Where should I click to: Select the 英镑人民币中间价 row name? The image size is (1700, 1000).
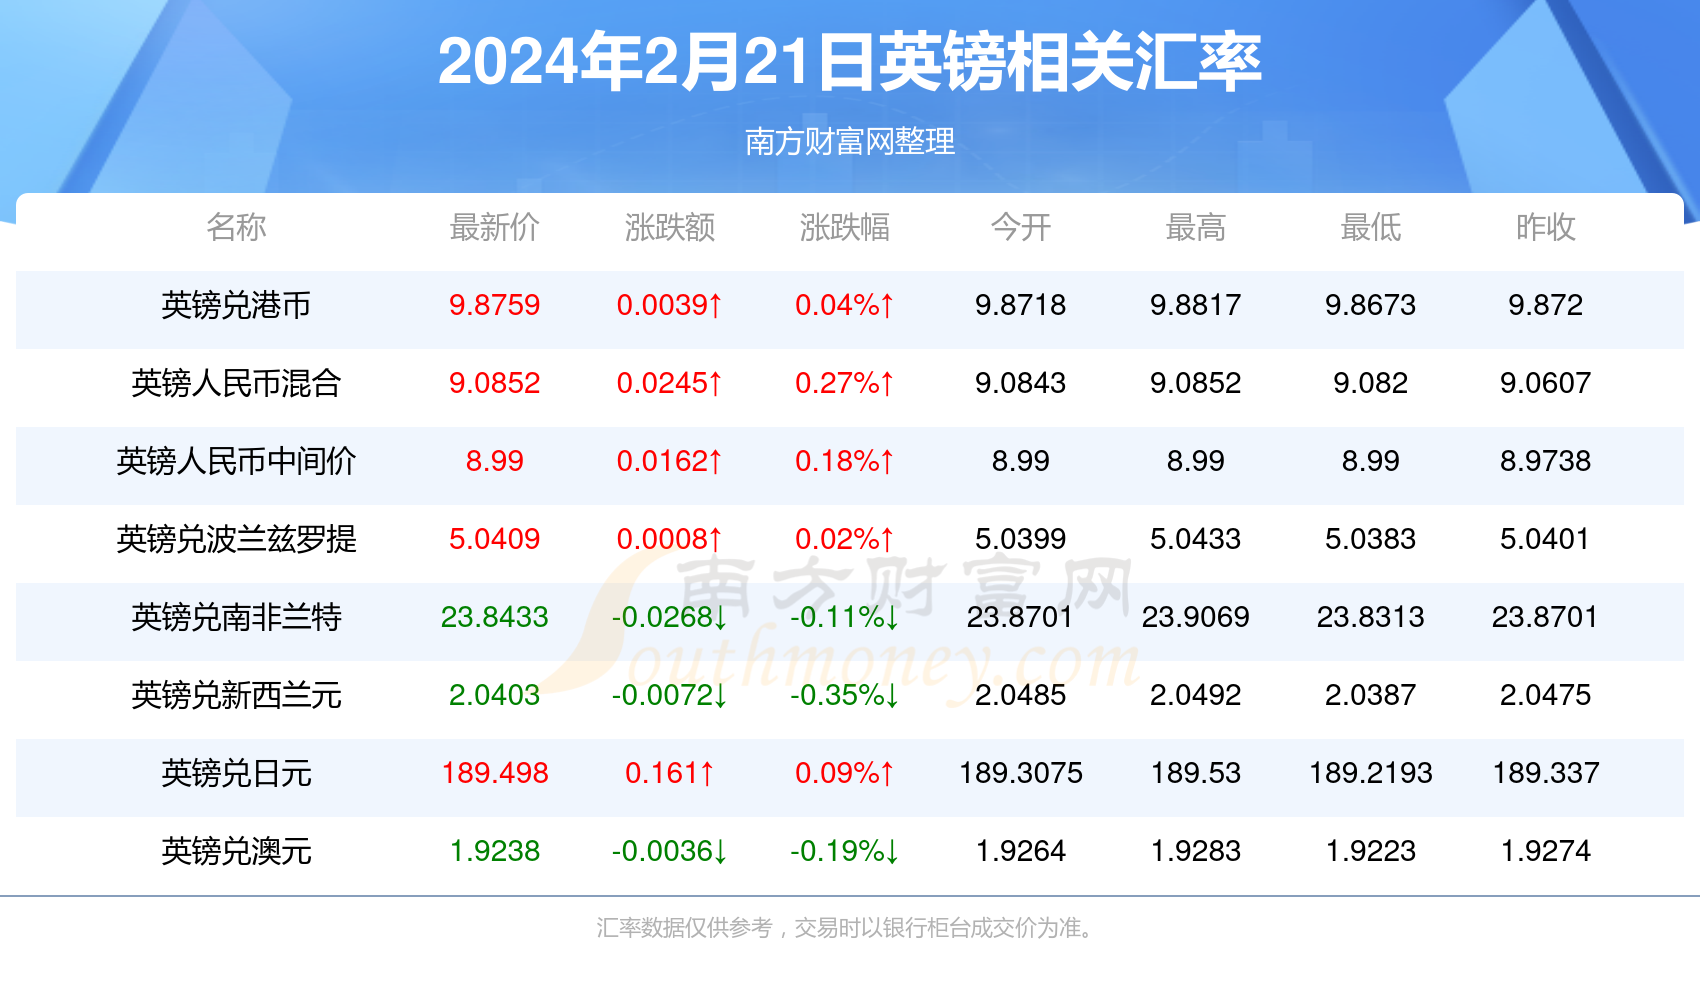point(236,461)
